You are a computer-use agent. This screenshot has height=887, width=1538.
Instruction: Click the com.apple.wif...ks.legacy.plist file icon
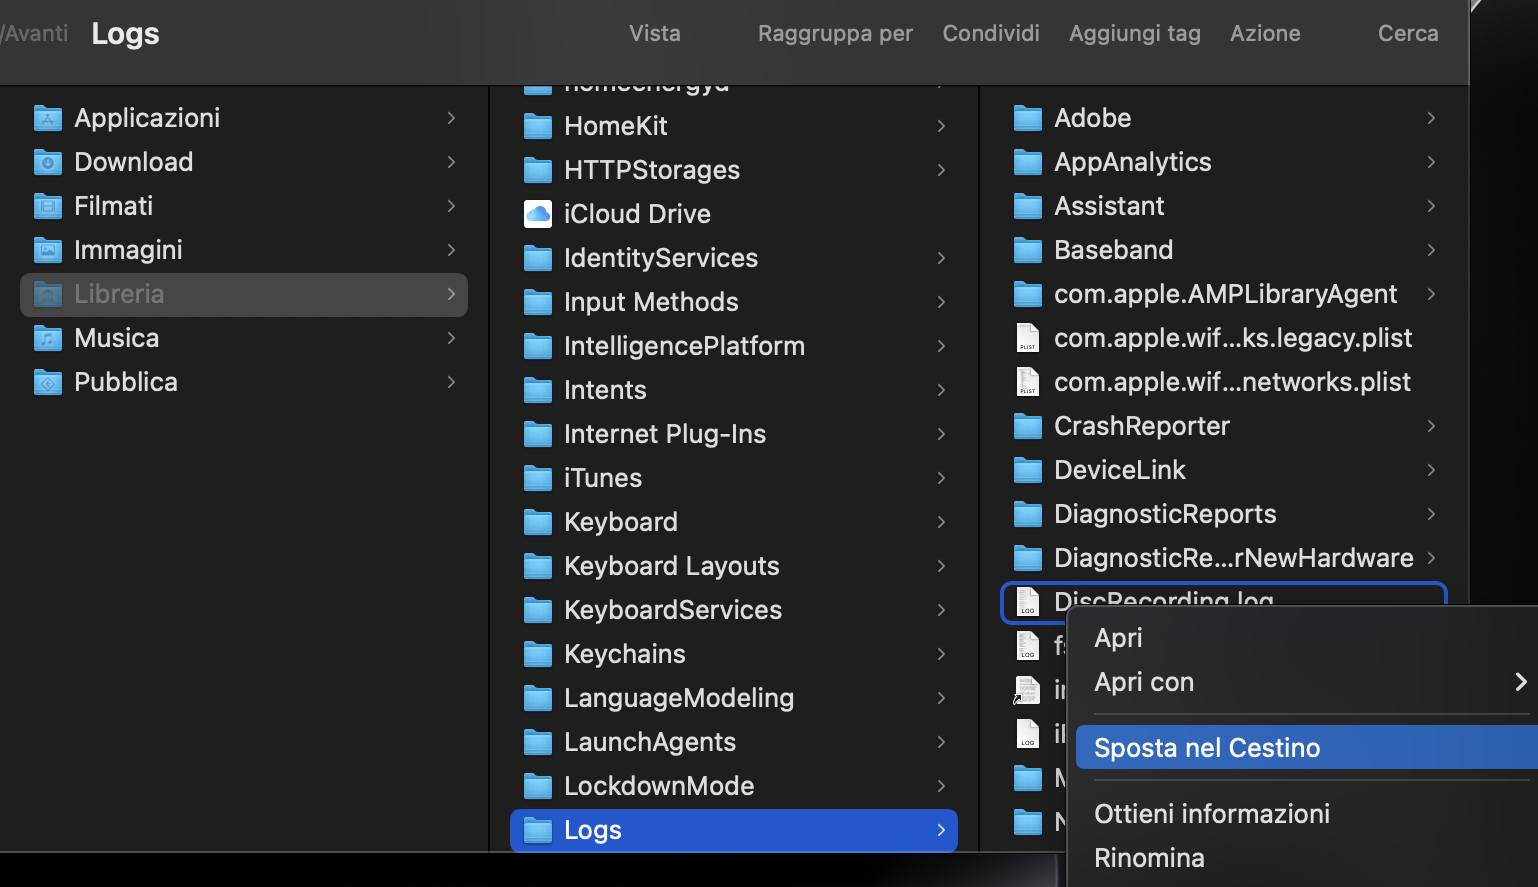pos(1027,338)
